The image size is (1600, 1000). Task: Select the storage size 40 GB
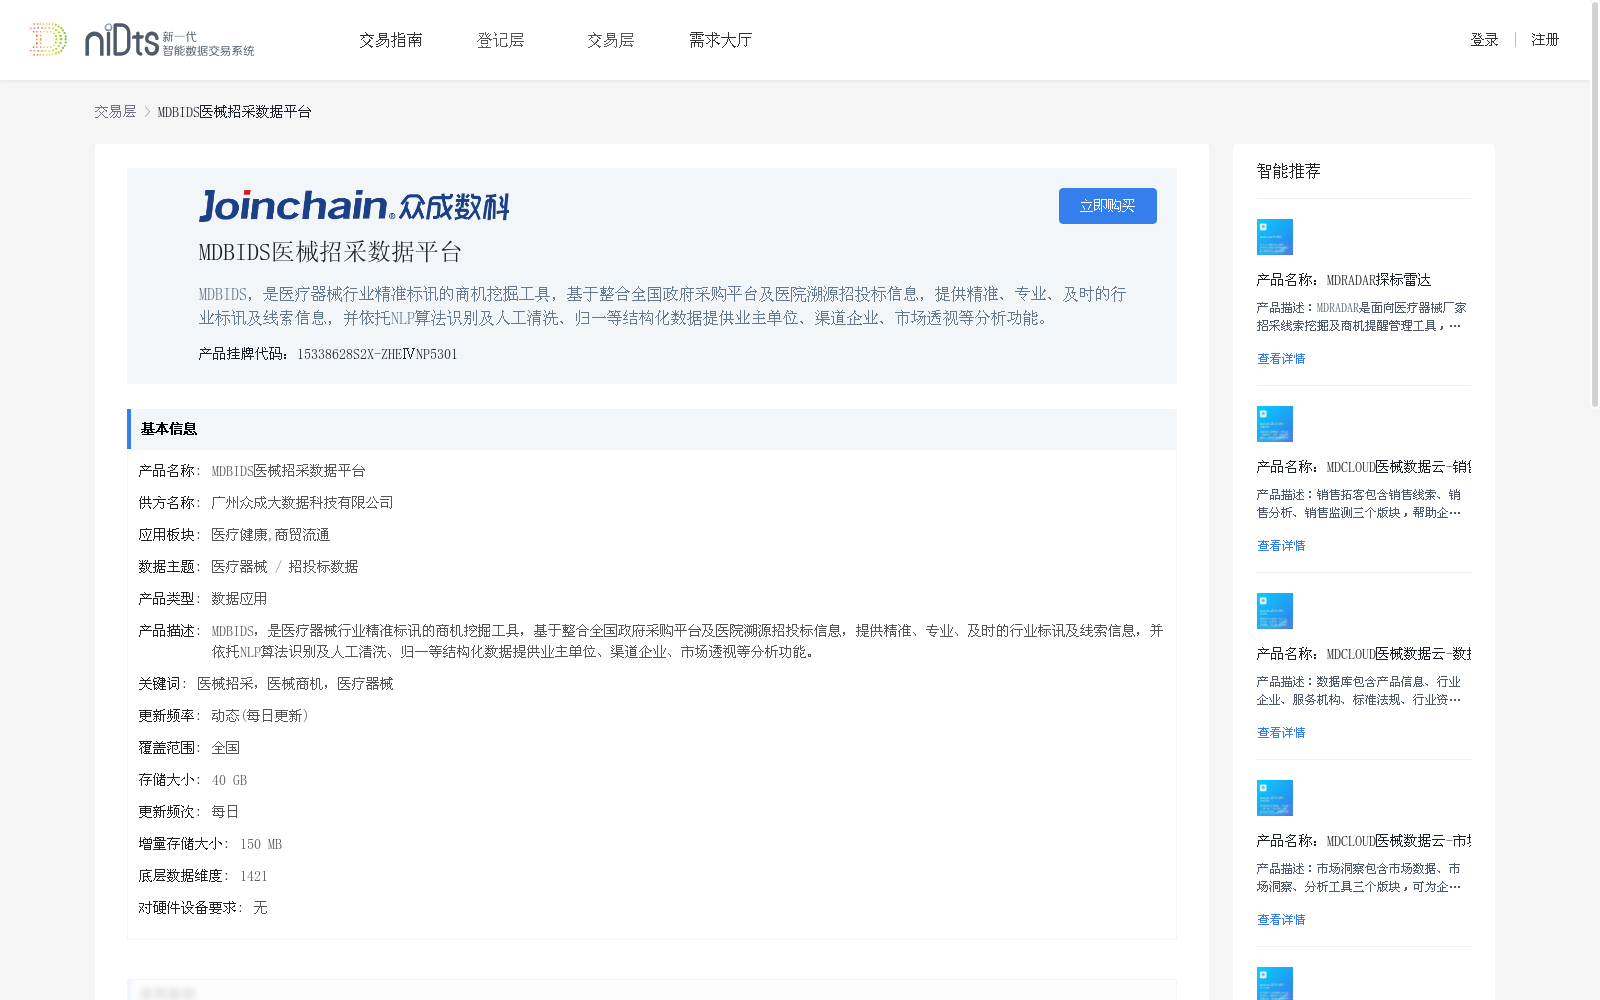coord(229,780)
